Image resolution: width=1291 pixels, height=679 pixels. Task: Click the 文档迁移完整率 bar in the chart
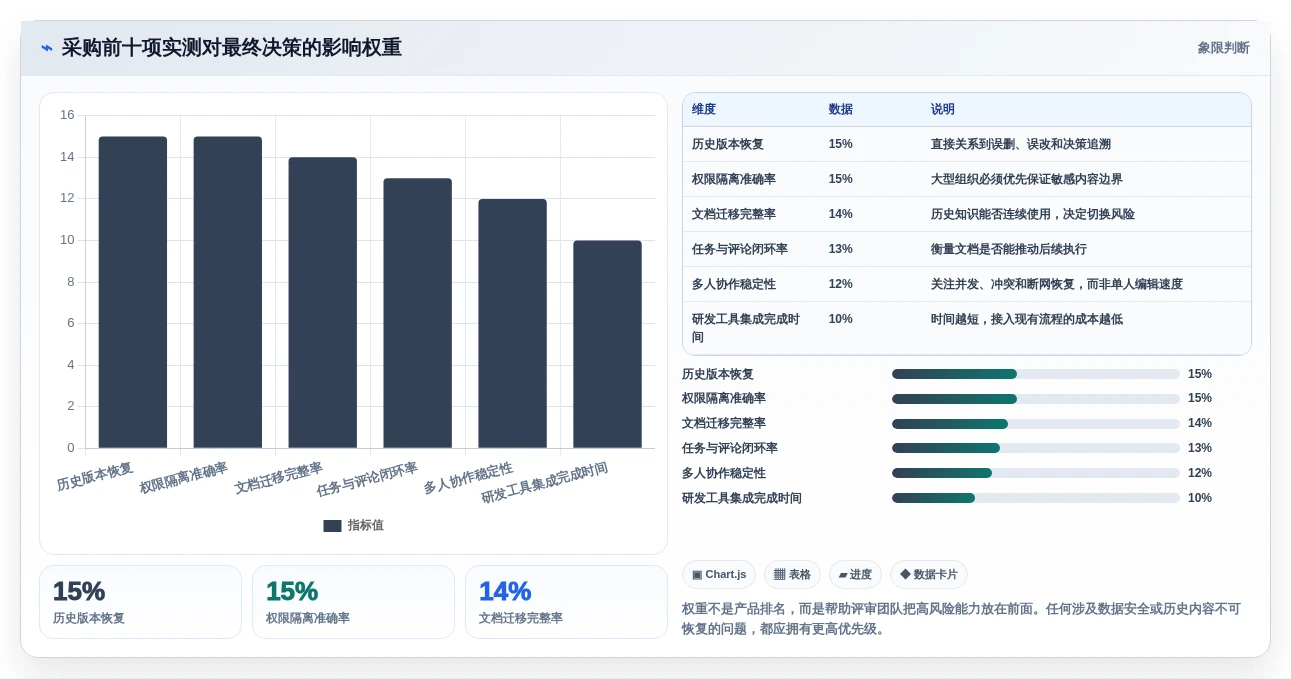tap(323, 303)
